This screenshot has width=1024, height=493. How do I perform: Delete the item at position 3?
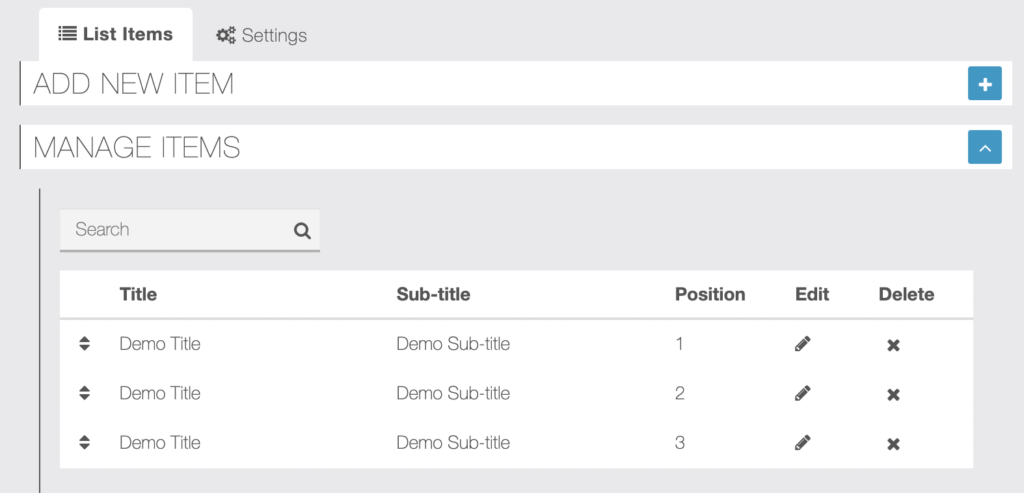(893, 445)
